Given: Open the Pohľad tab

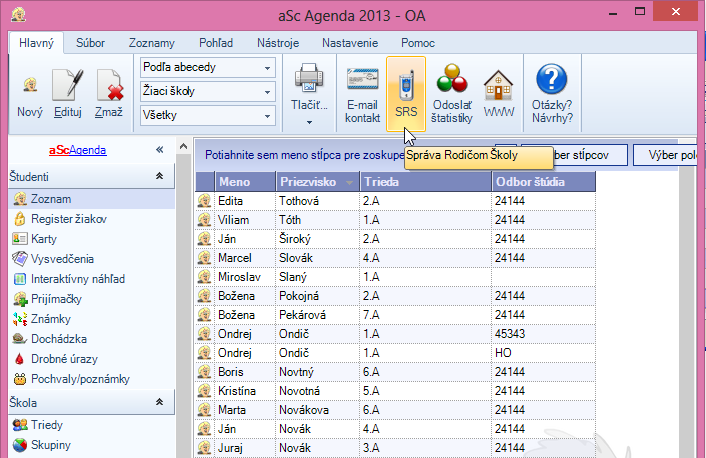Looking at the screenshot, I should 216,43.
